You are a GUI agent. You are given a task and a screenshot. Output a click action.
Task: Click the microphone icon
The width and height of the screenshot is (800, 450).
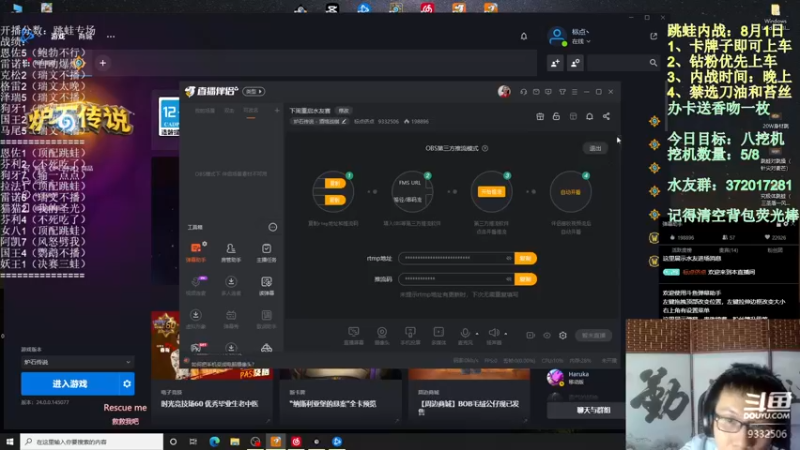coord(465,333)
